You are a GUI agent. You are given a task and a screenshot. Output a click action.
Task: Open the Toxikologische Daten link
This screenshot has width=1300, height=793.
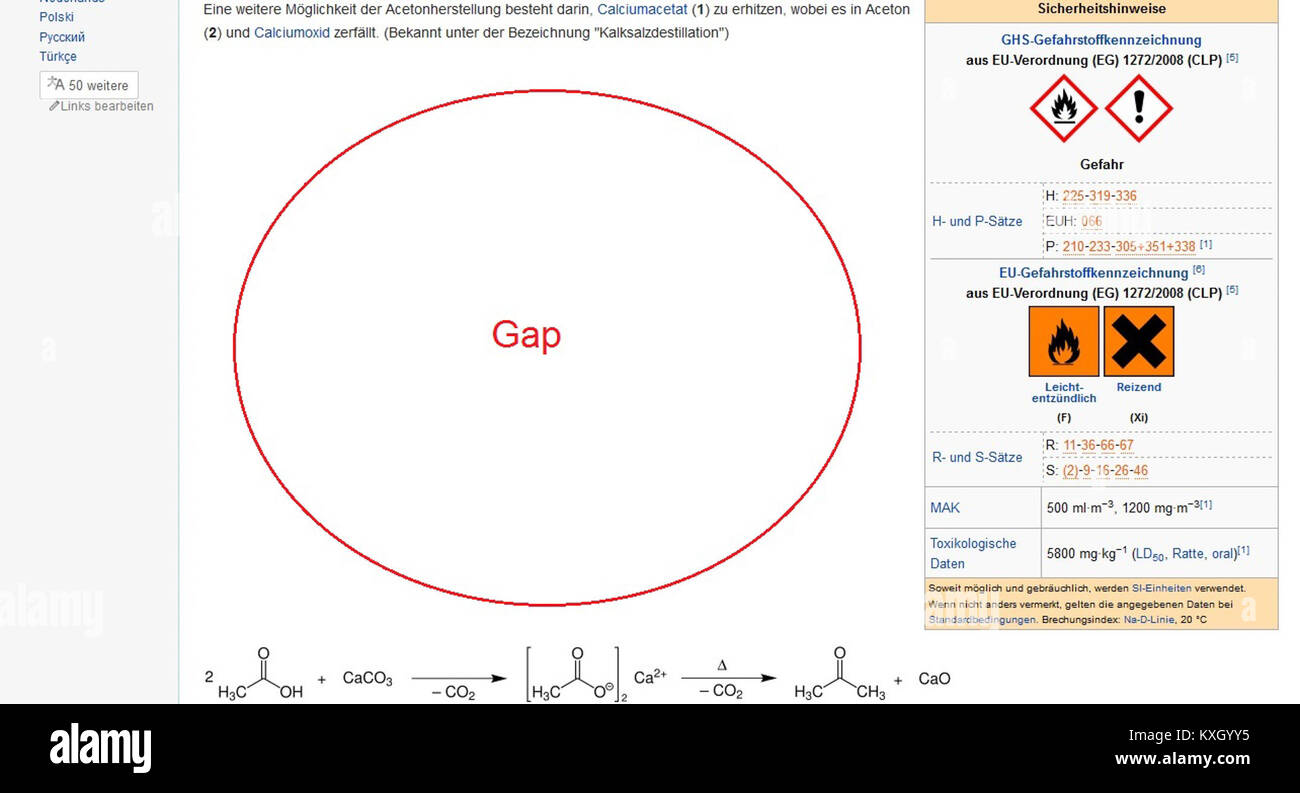pyautogui.click(x=973, y=553)
